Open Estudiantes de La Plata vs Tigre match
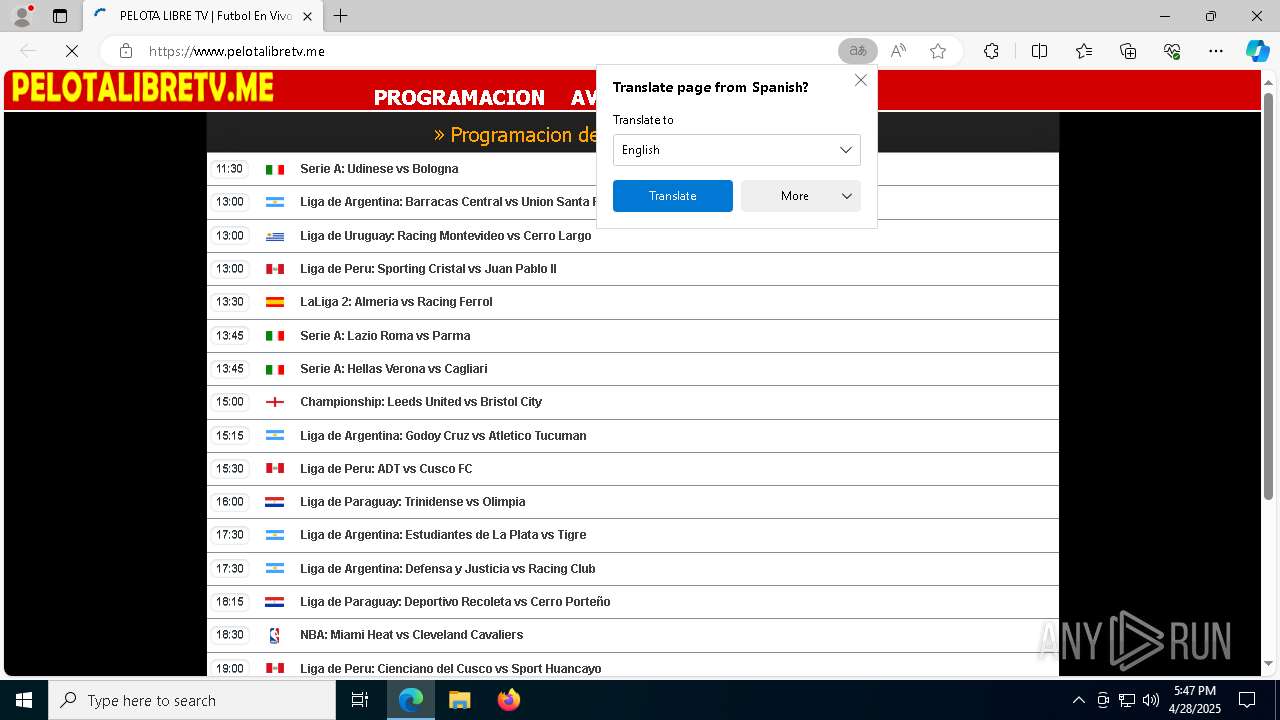 [443, 535]
